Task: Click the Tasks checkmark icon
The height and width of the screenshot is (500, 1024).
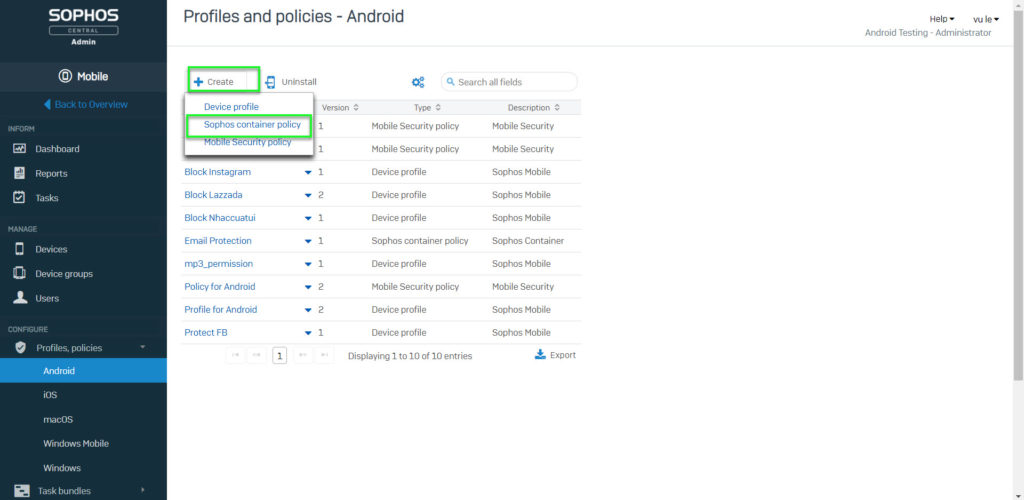Action: tap(20, 197)
